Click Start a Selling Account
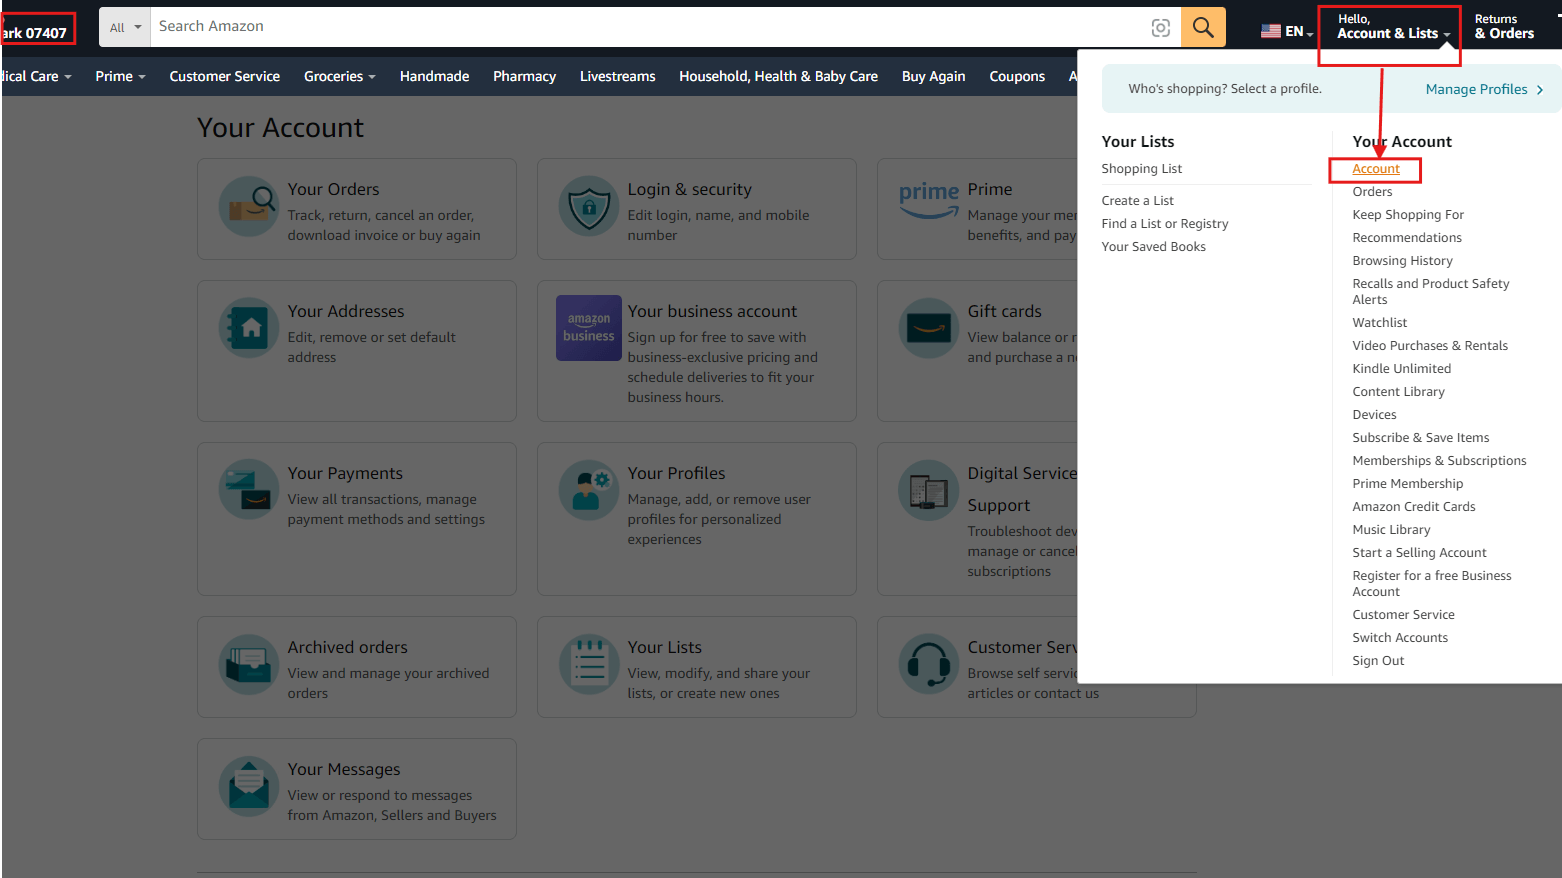 1419,553
